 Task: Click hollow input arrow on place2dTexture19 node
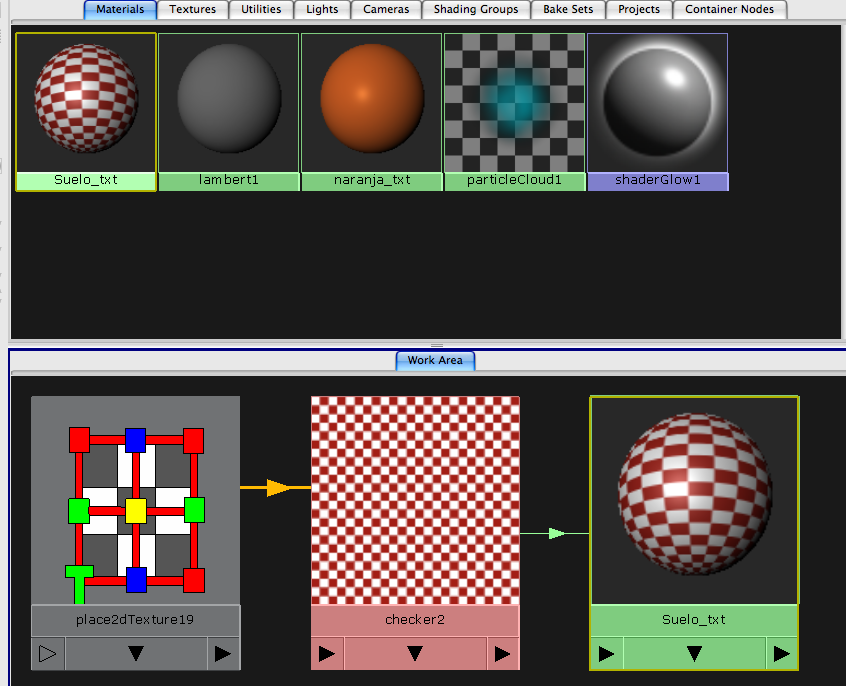46,653
